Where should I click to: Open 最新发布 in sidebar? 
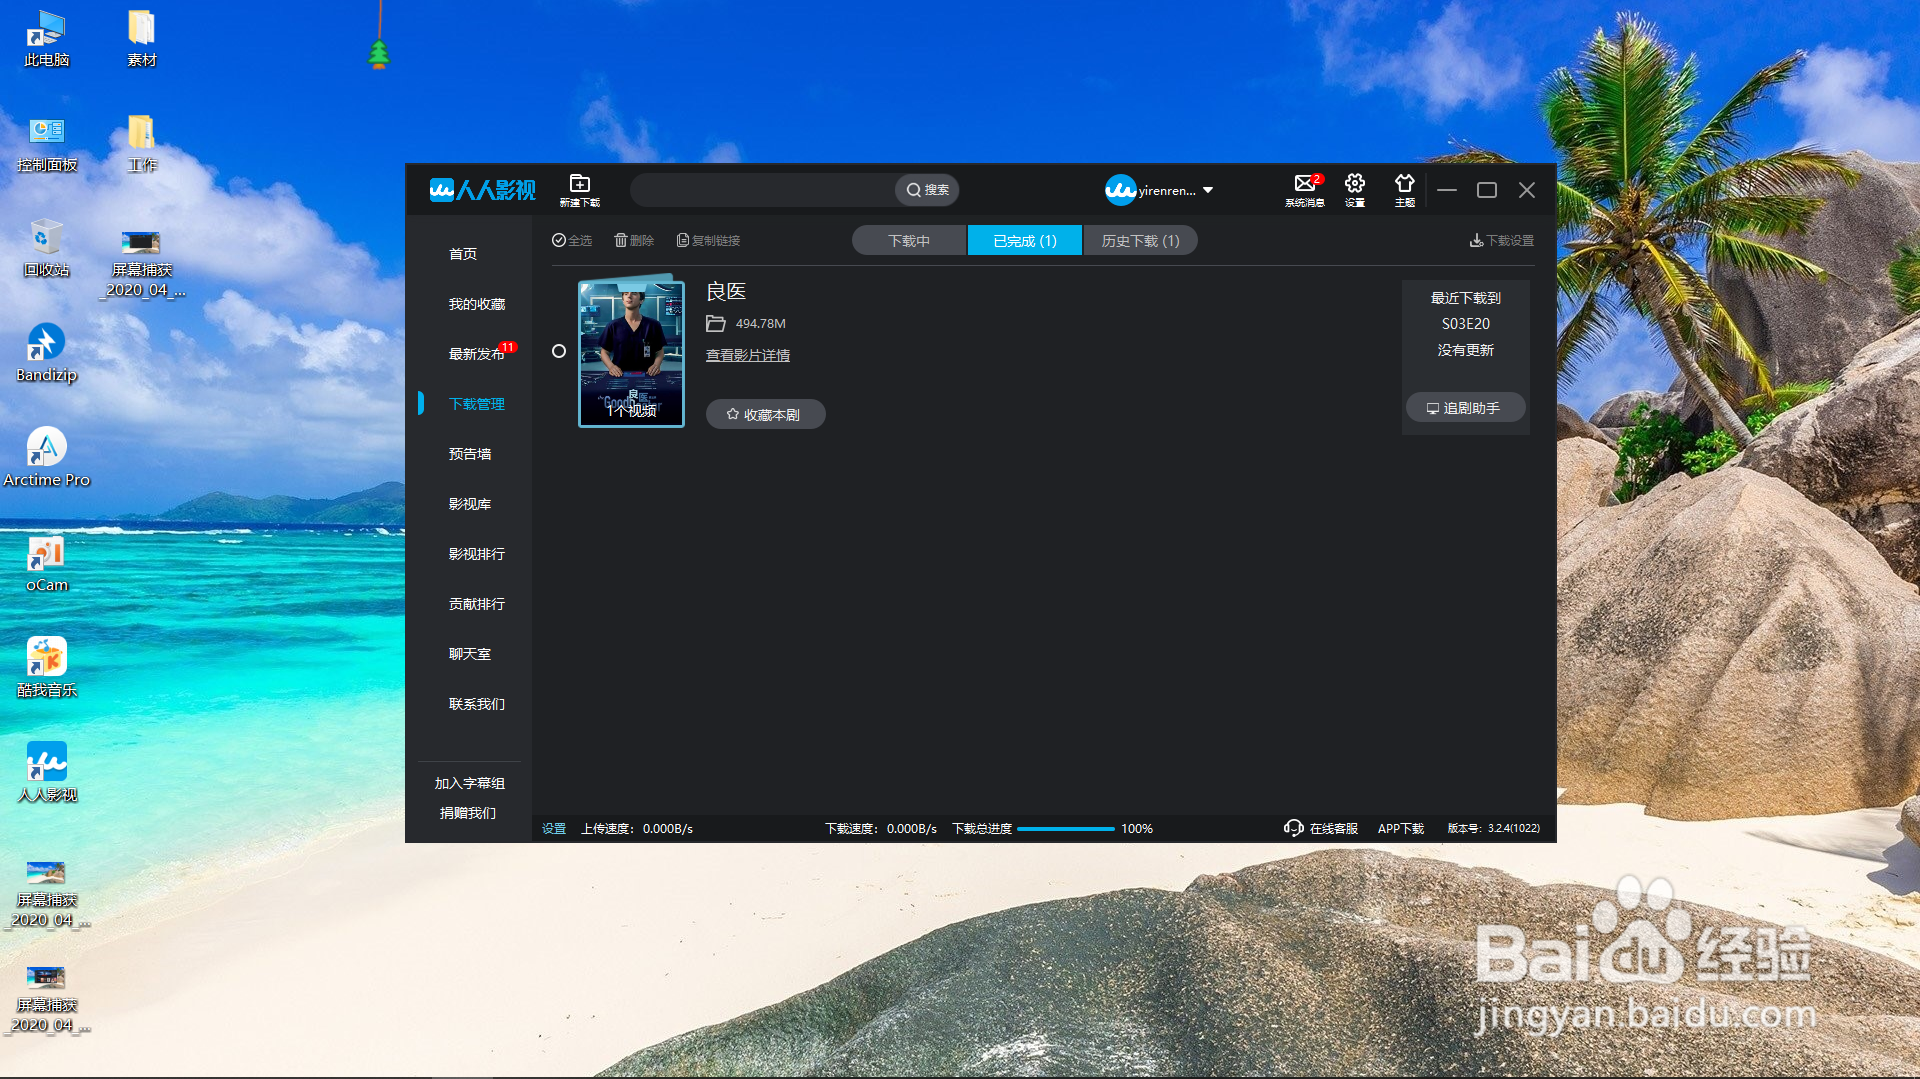click(477, 354)
